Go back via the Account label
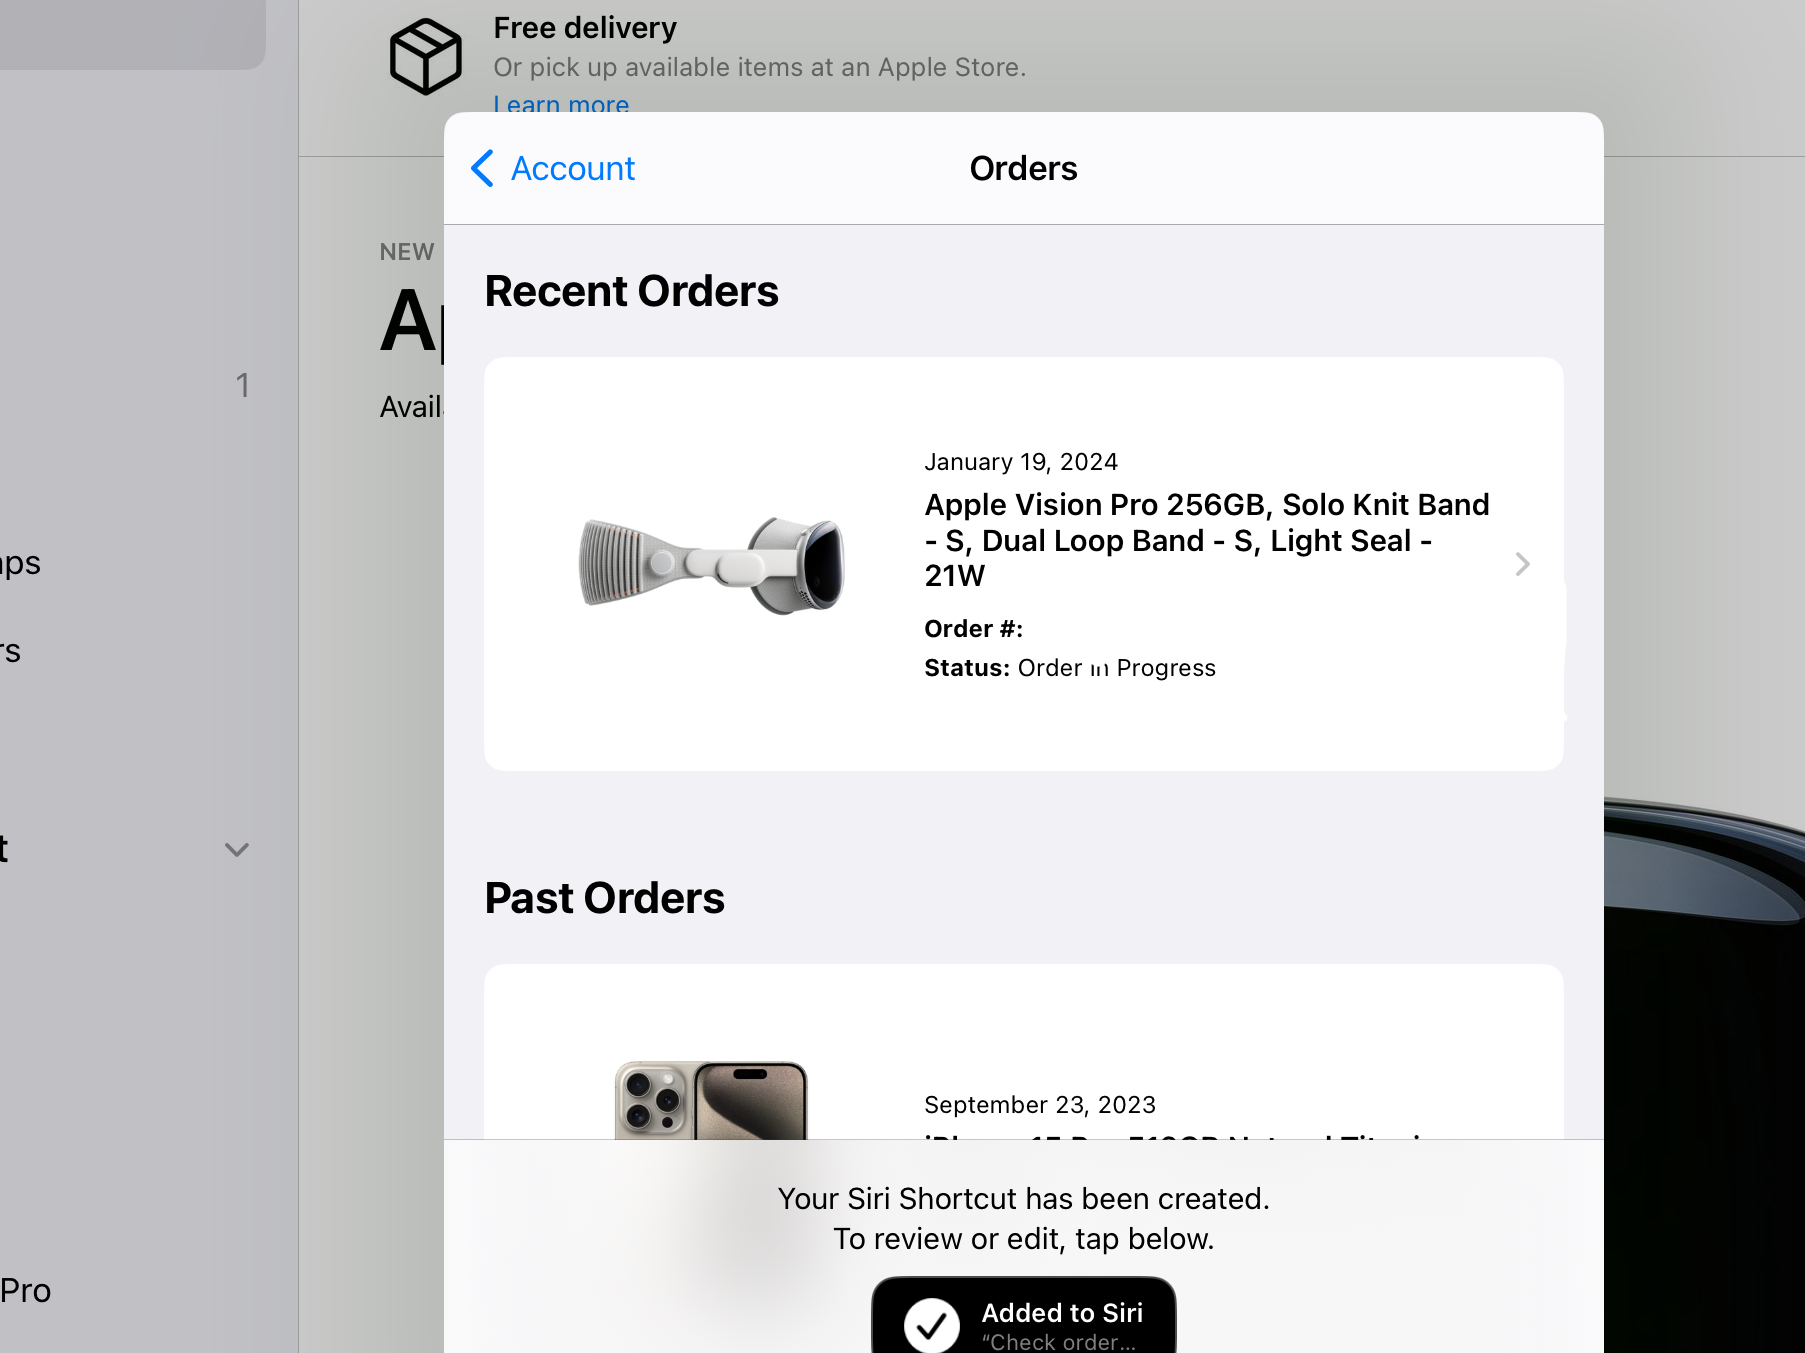The width and height of the screenshot is (1805, 1353). click(x=573, y=169)
